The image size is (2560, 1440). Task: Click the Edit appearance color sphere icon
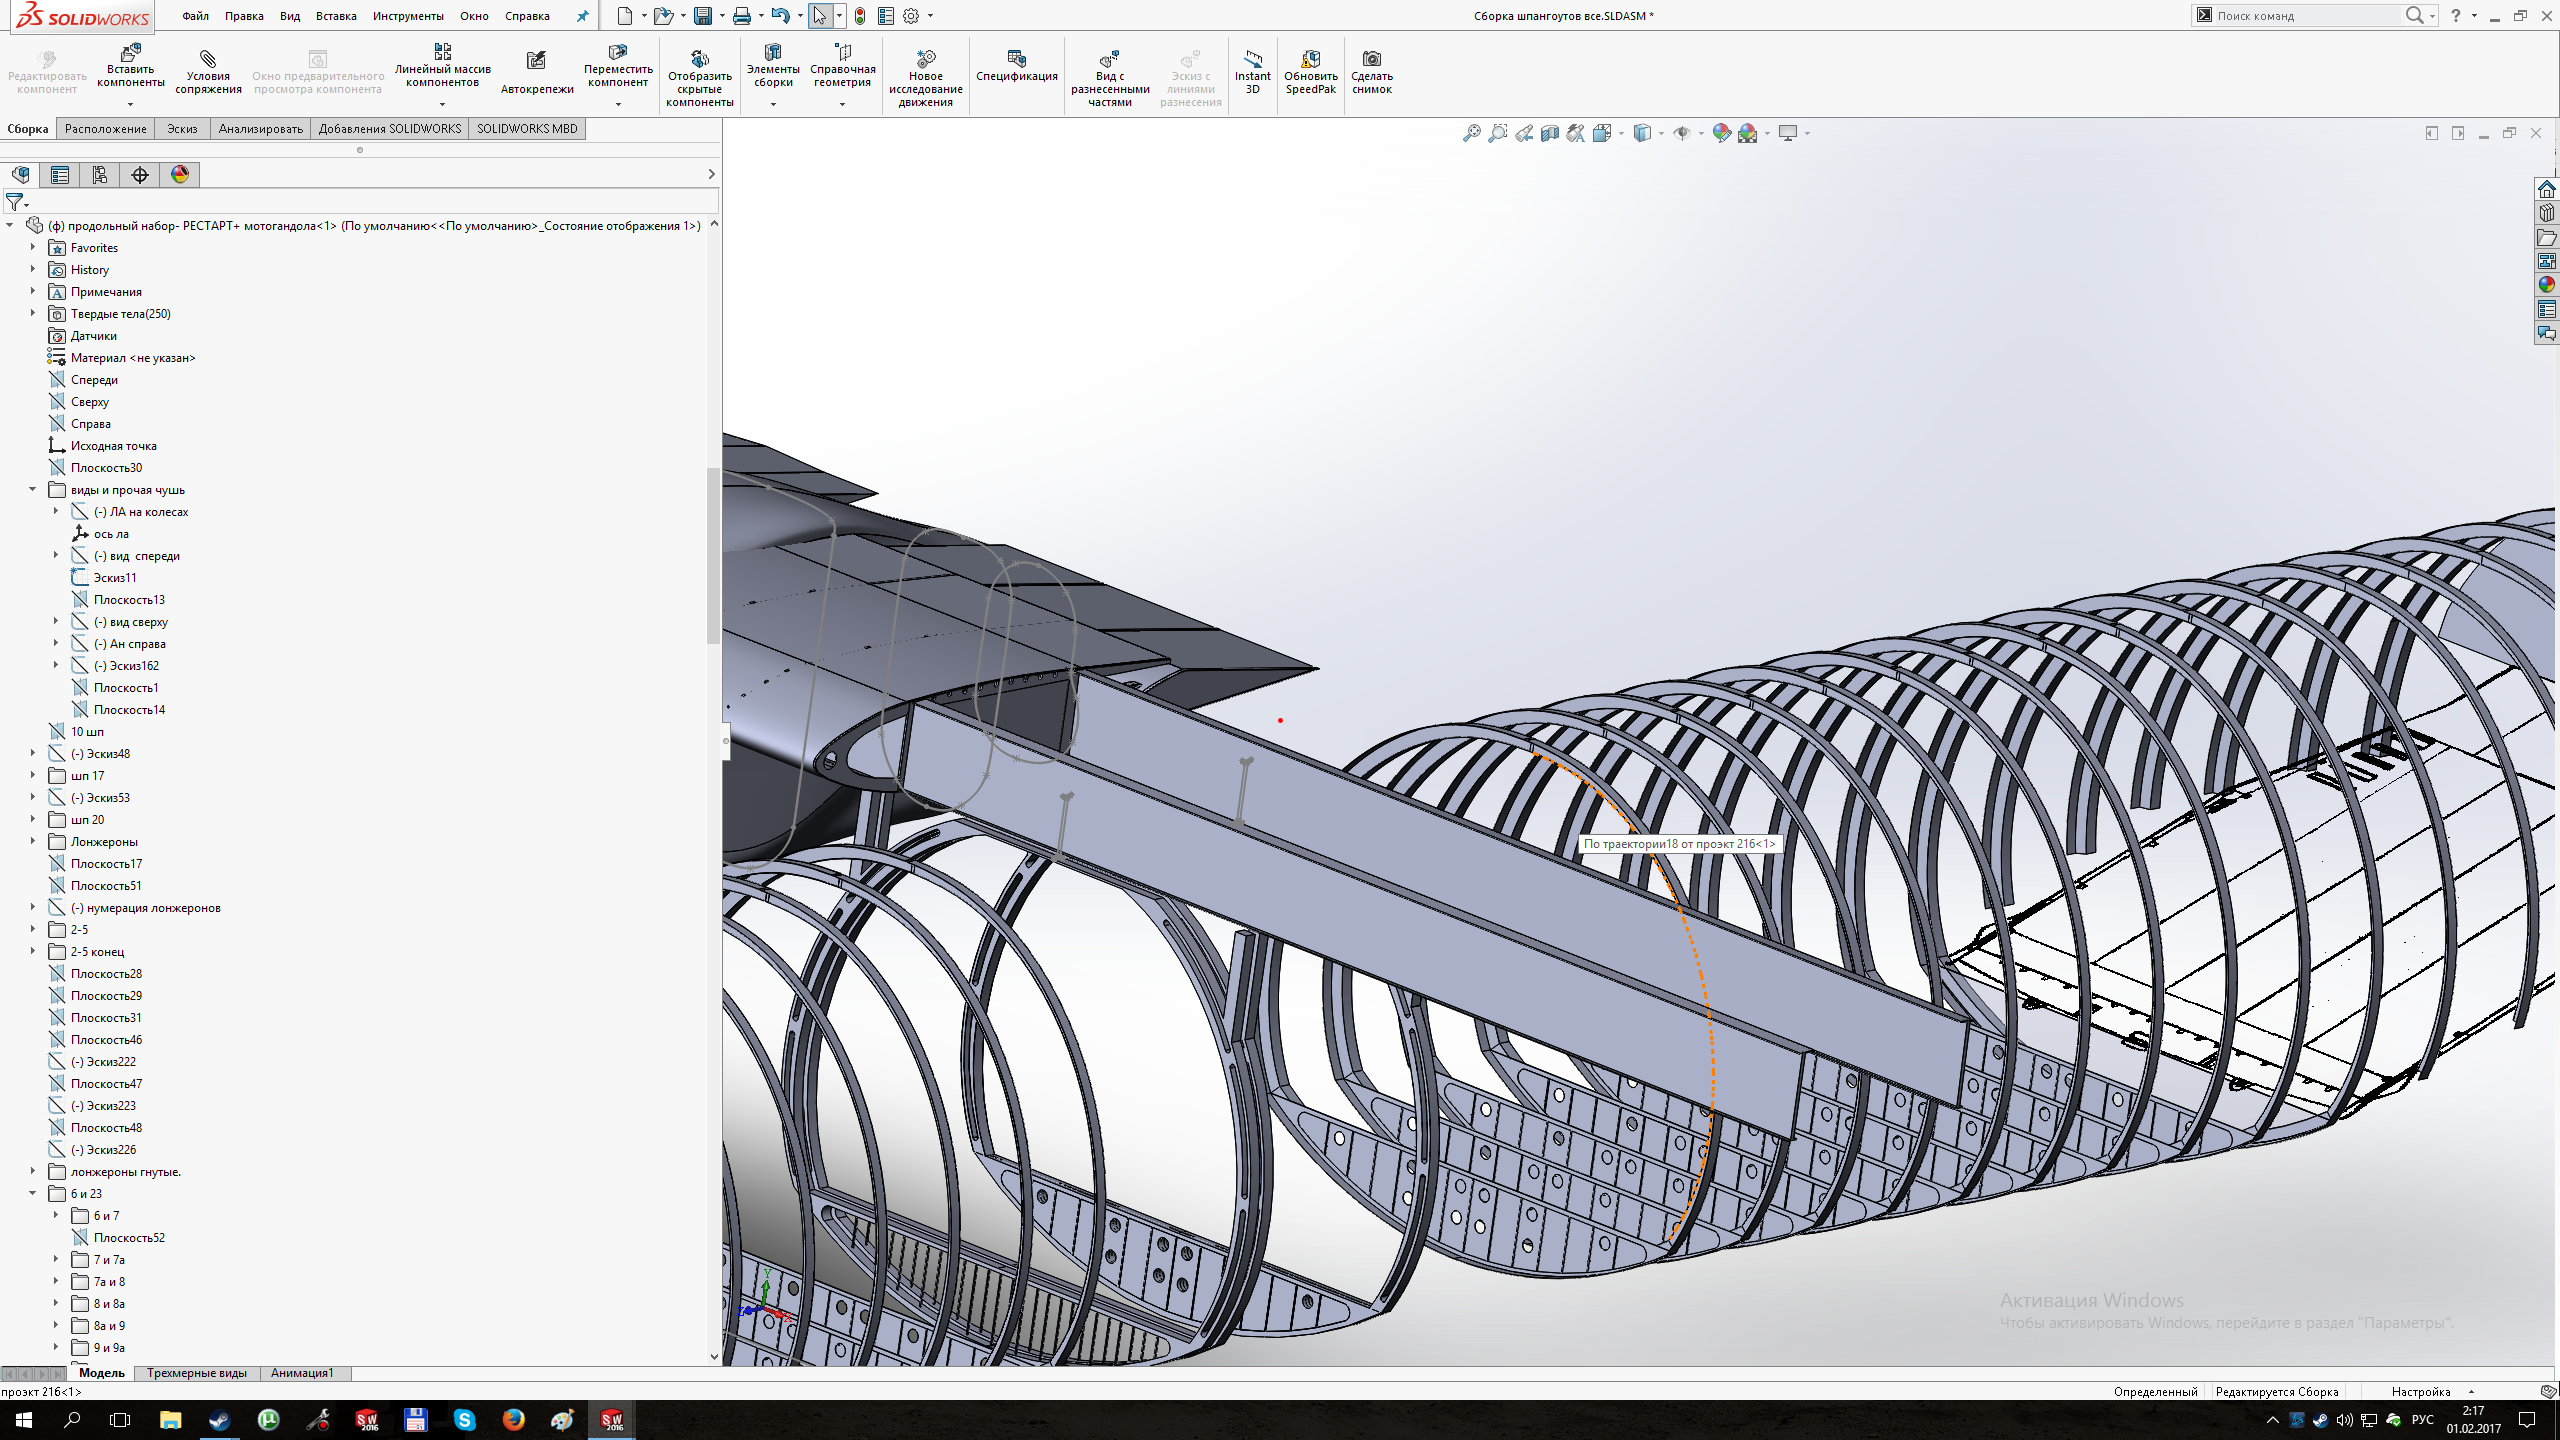coord(1721,133)
